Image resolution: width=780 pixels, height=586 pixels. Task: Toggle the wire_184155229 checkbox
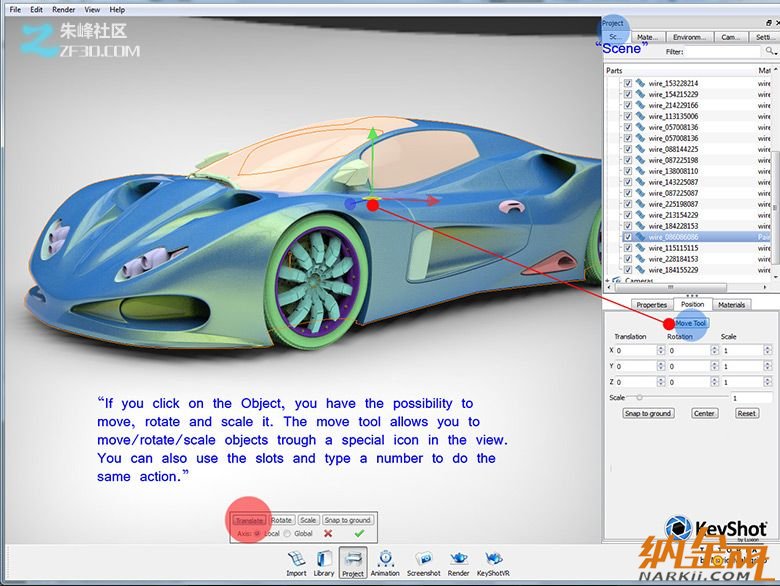pos(628,270)
